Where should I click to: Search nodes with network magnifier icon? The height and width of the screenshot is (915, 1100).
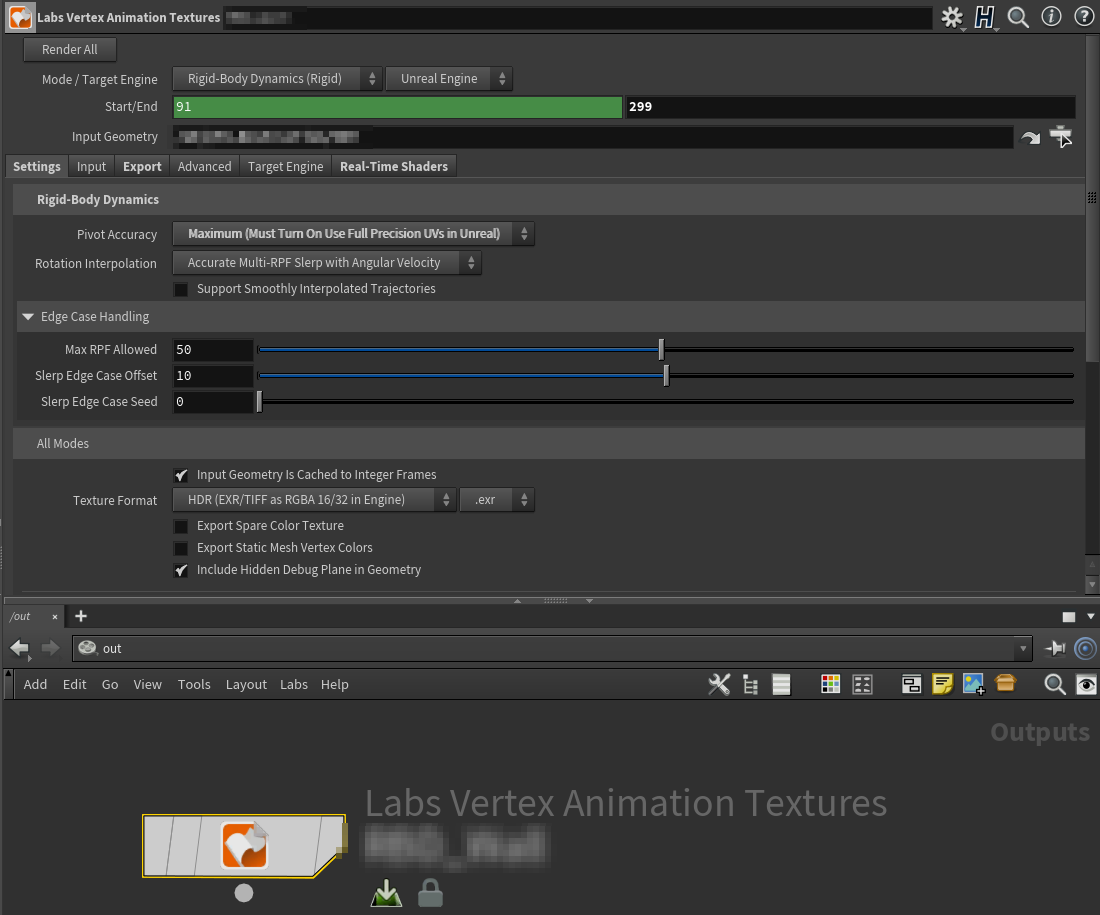(x=1054, y=684)
